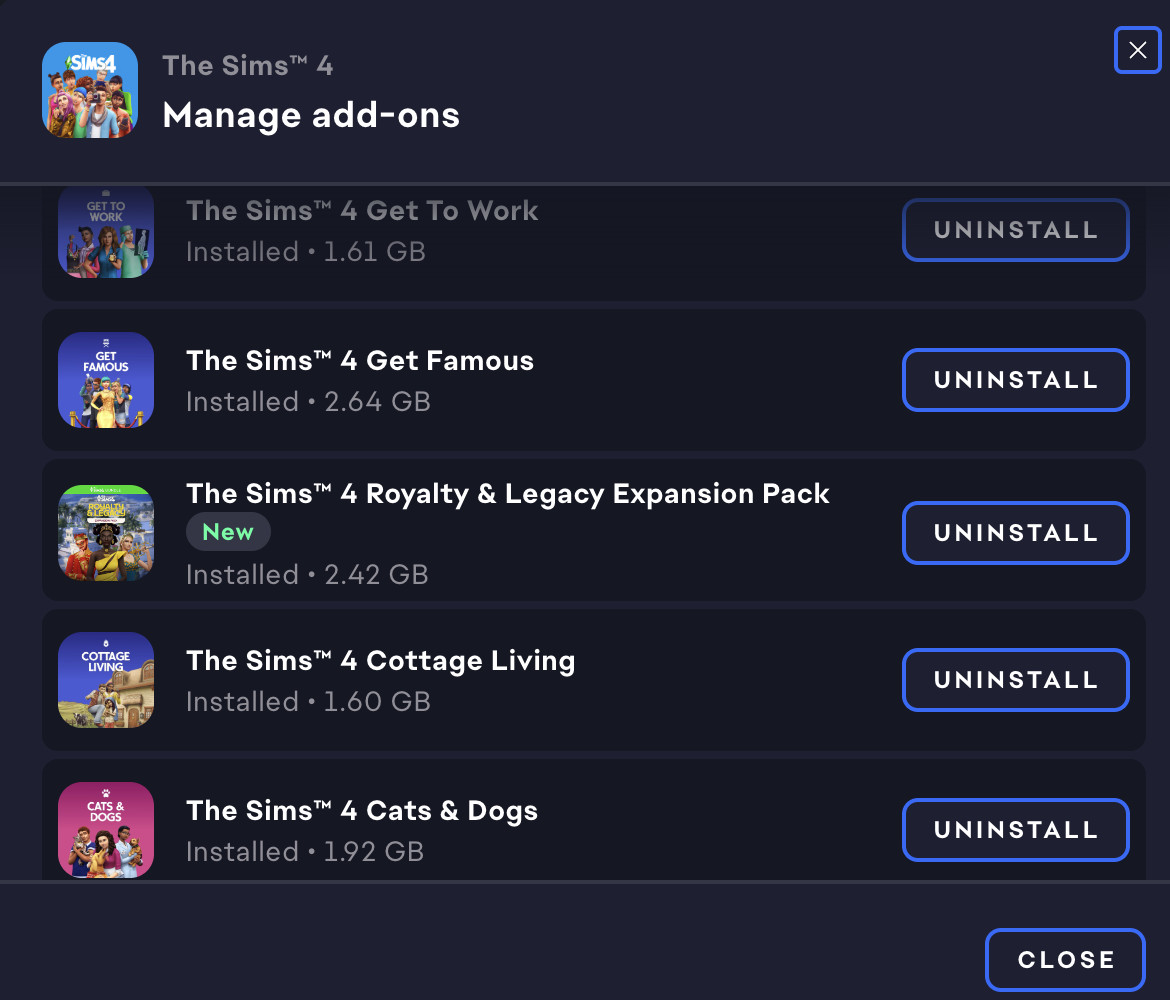Click the Get To Work pack icon
This screenshot has width=1170, height=1000.
[106, 232]
